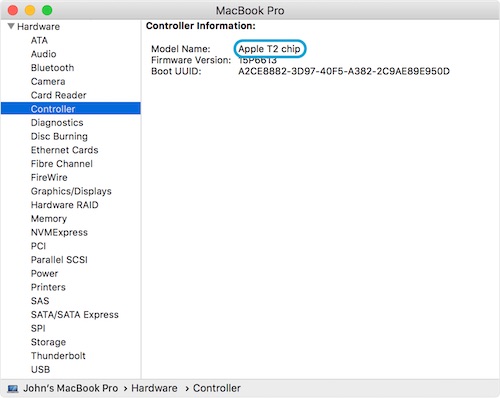The image size is (500, 398).
Task: Click Hardware in the bottom path bar
Action: click(154, 388)
